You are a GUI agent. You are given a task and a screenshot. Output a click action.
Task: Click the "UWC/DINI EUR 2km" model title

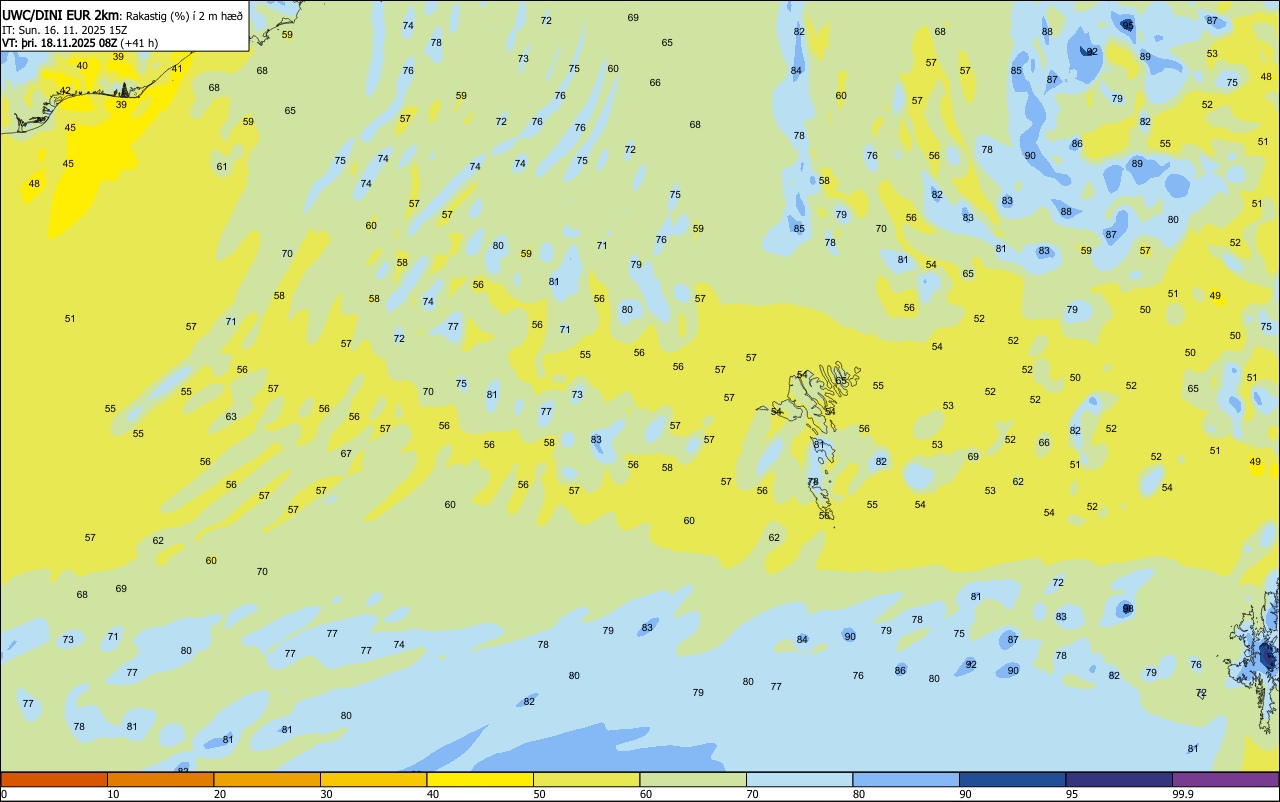[x=60, y=14]
